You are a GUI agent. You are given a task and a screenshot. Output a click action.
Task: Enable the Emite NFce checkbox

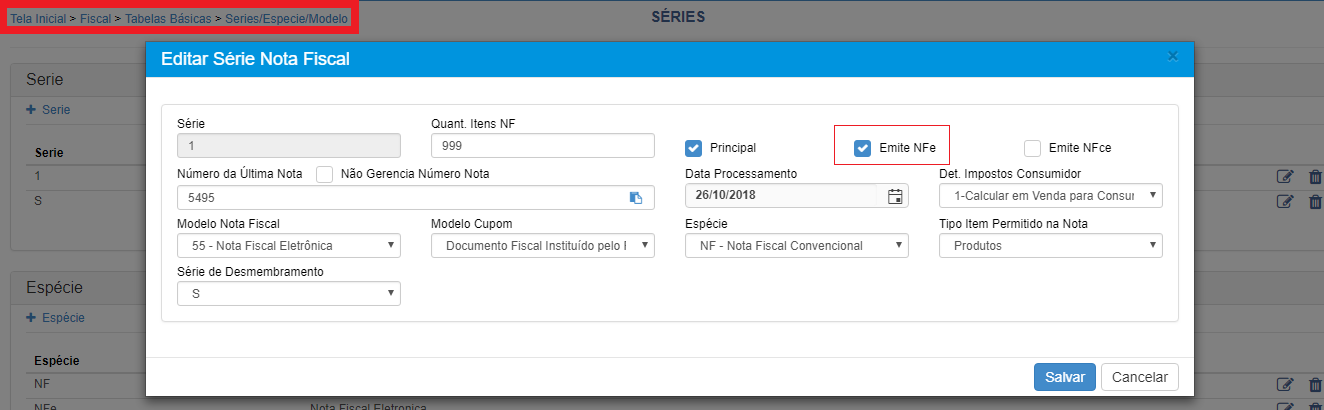click(x=1033, y=148)
